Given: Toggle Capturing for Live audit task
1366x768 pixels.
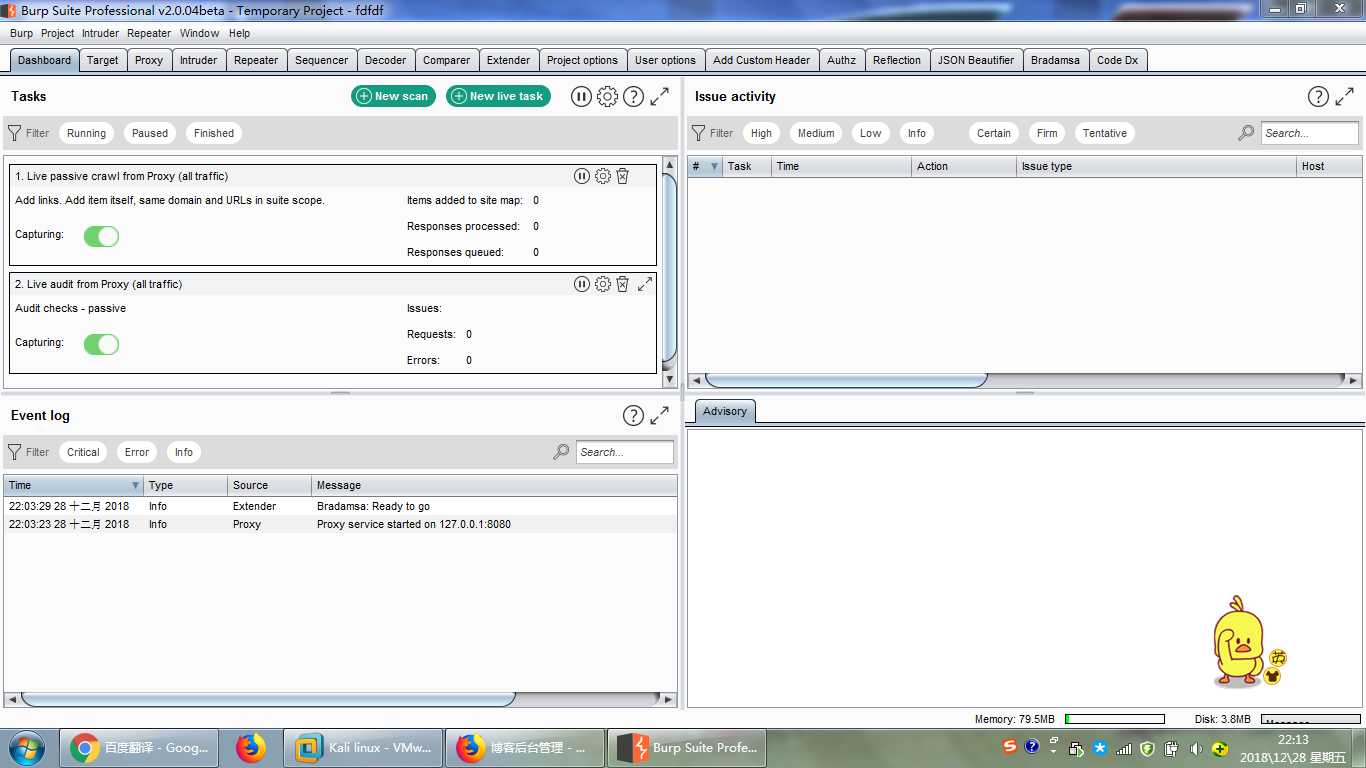Looking at the screenshot, I should pyautogui.click(x=101, y=344).
